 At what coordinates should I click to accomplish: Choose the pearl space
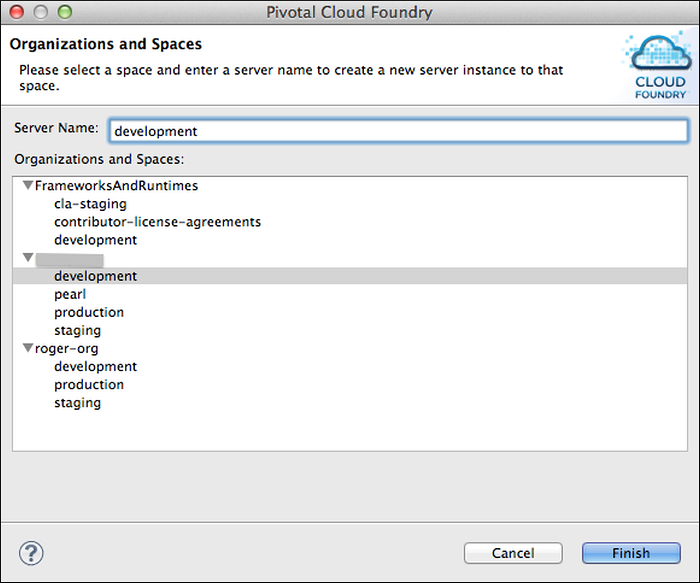coord(70,294)
